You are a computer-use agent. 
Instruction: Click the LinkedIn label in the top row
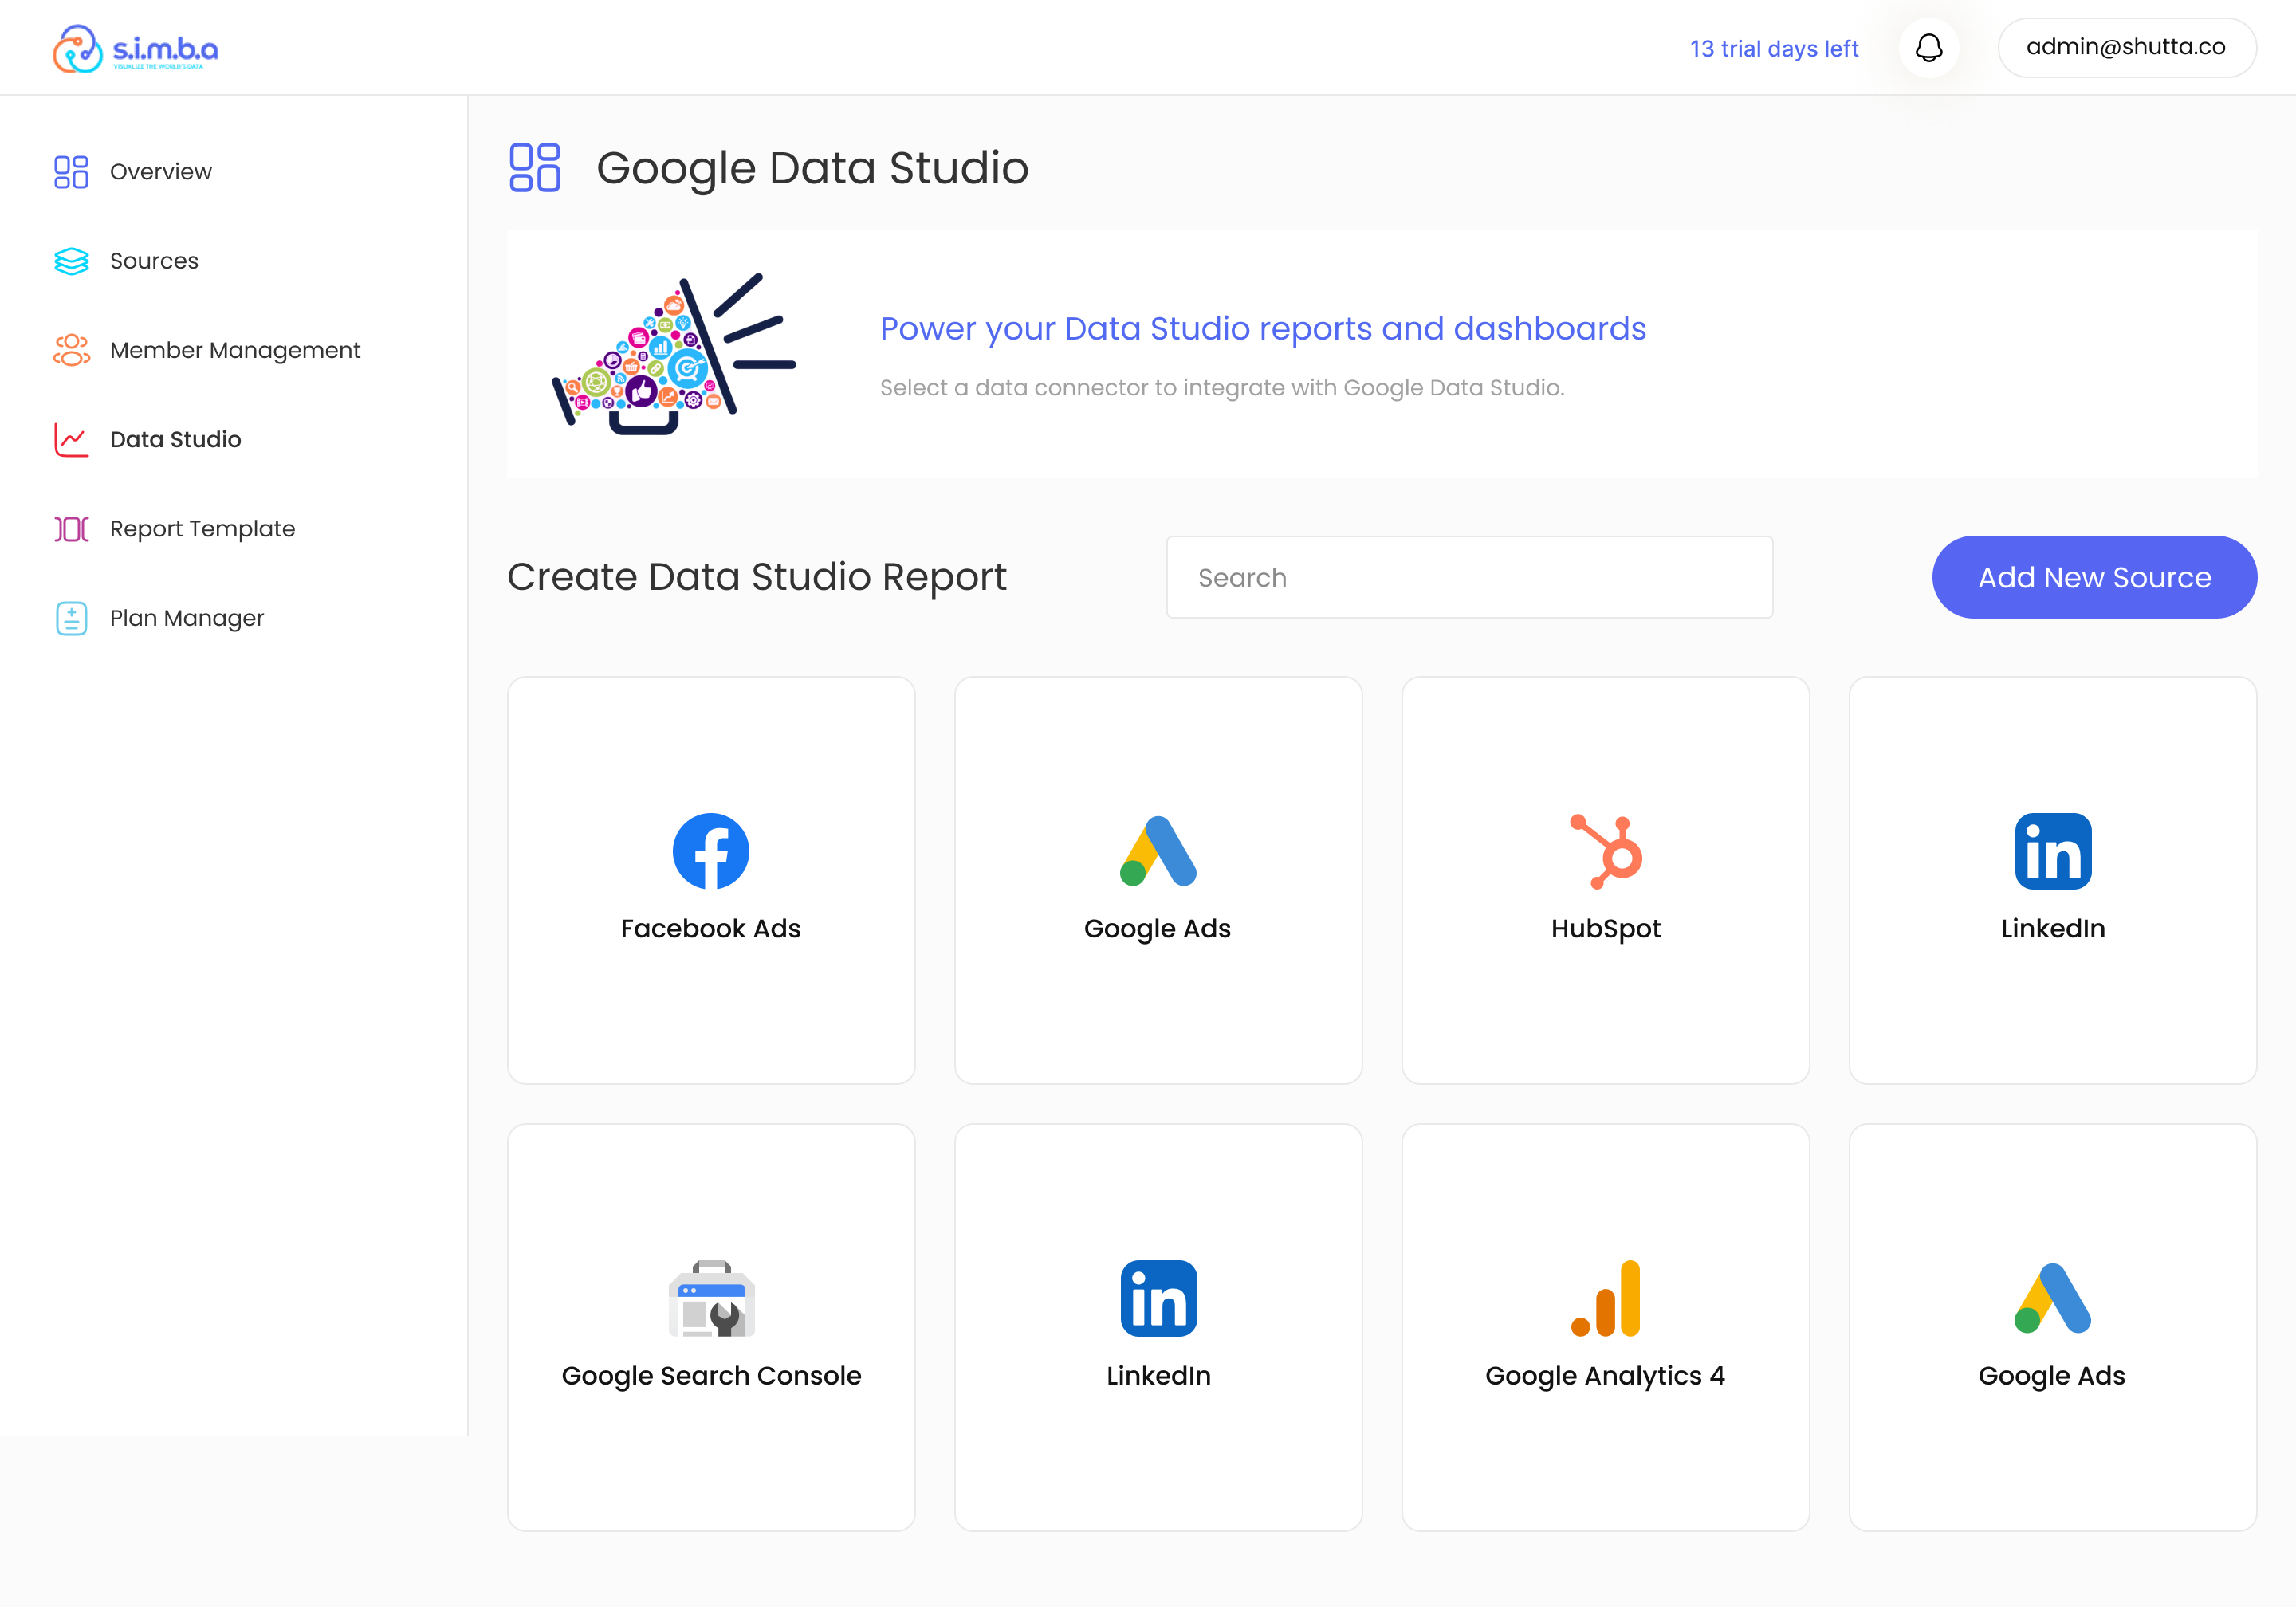coord(2053,929)
